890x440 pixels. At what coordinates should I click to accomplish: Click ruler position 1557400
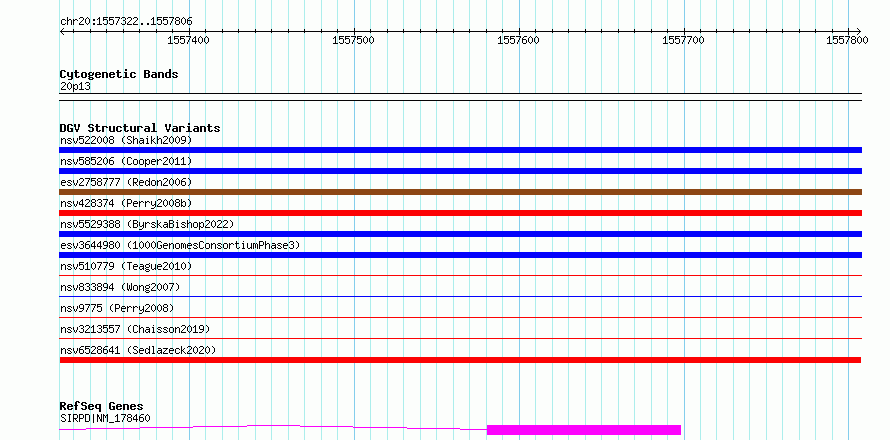[189, 40]
